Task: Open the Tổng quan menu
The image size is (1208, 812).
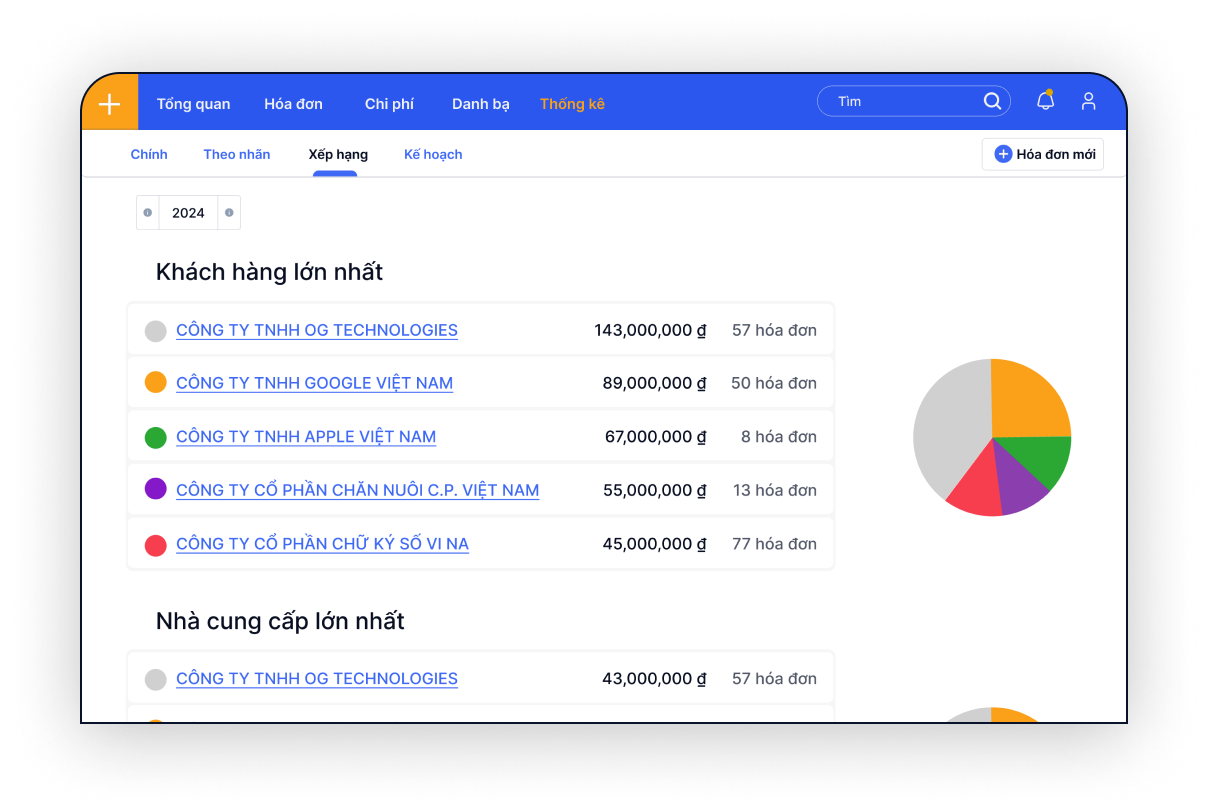Action: coord(193,104)
